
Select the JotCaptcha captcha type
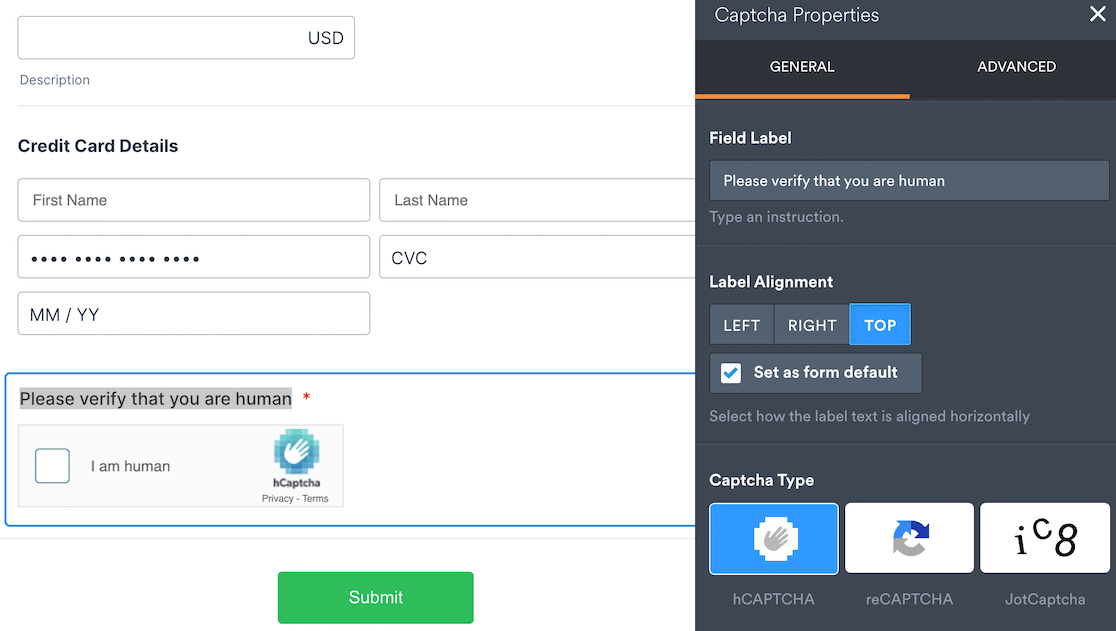tap(1044, 538)
